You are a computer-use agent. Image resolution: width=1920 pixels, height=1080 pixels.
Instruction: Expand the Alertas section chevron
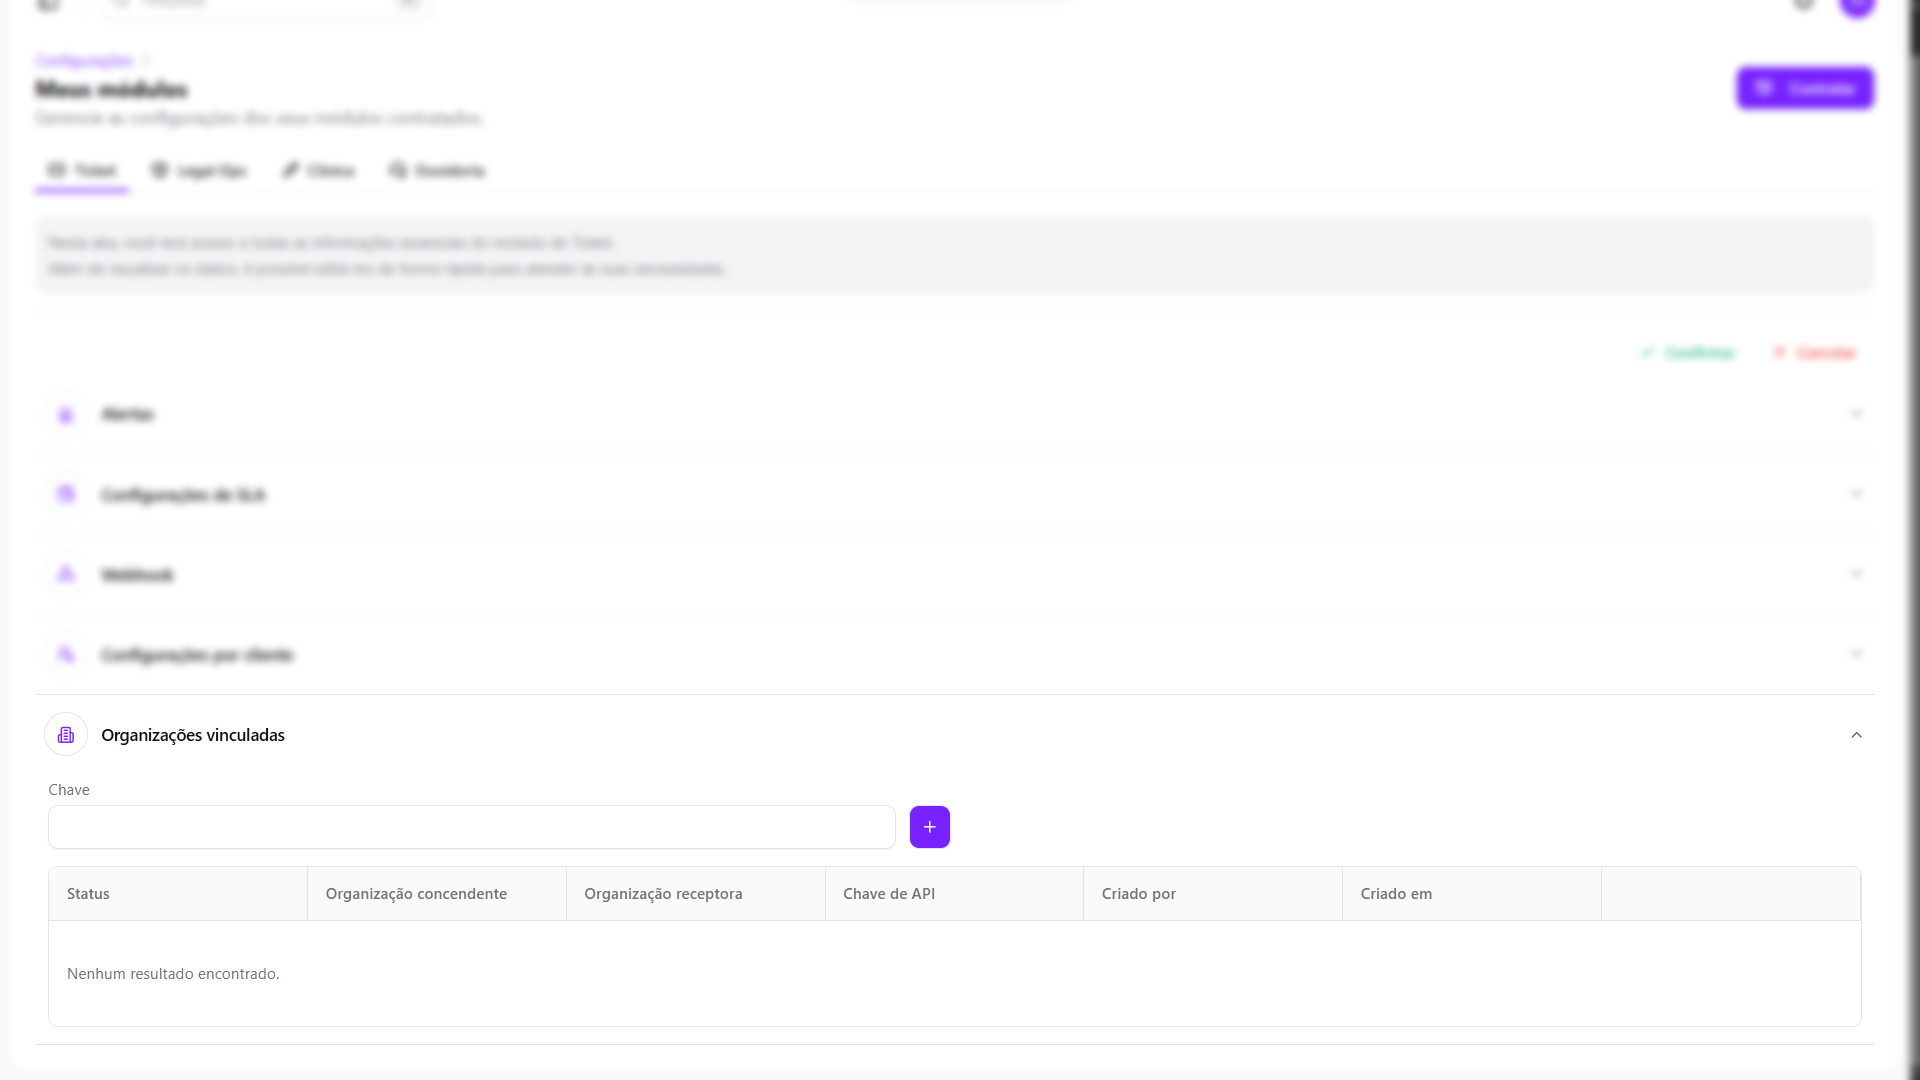(1856, 414)
